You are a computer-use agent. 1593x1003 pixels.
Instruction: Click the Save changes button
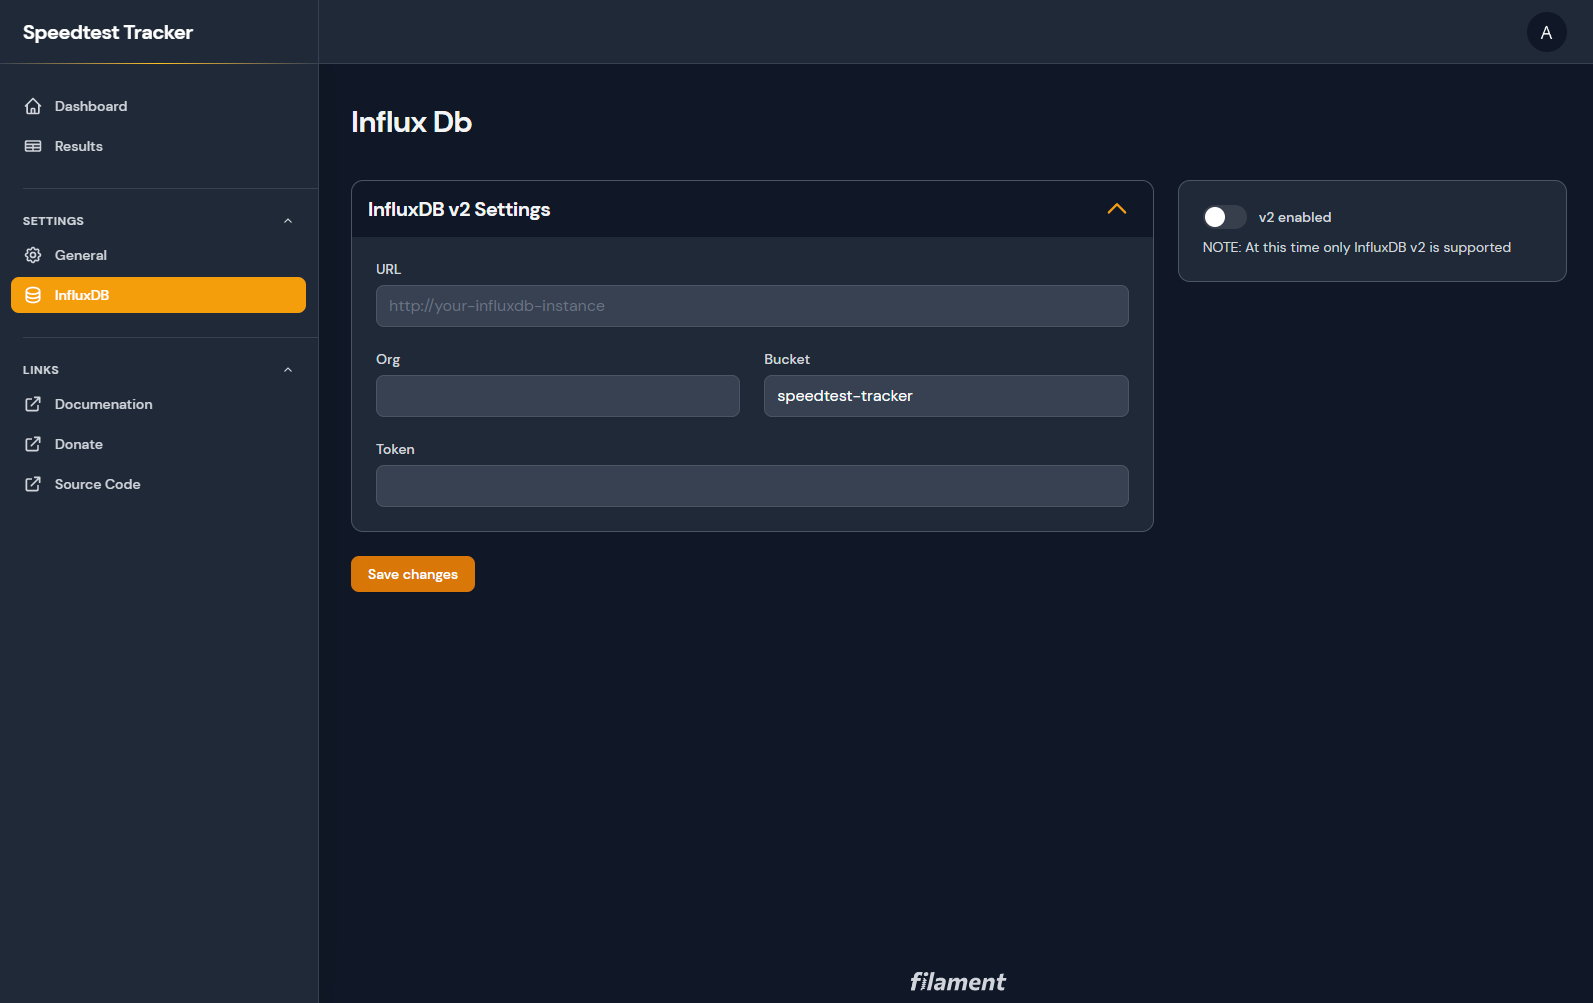[413, 574]
